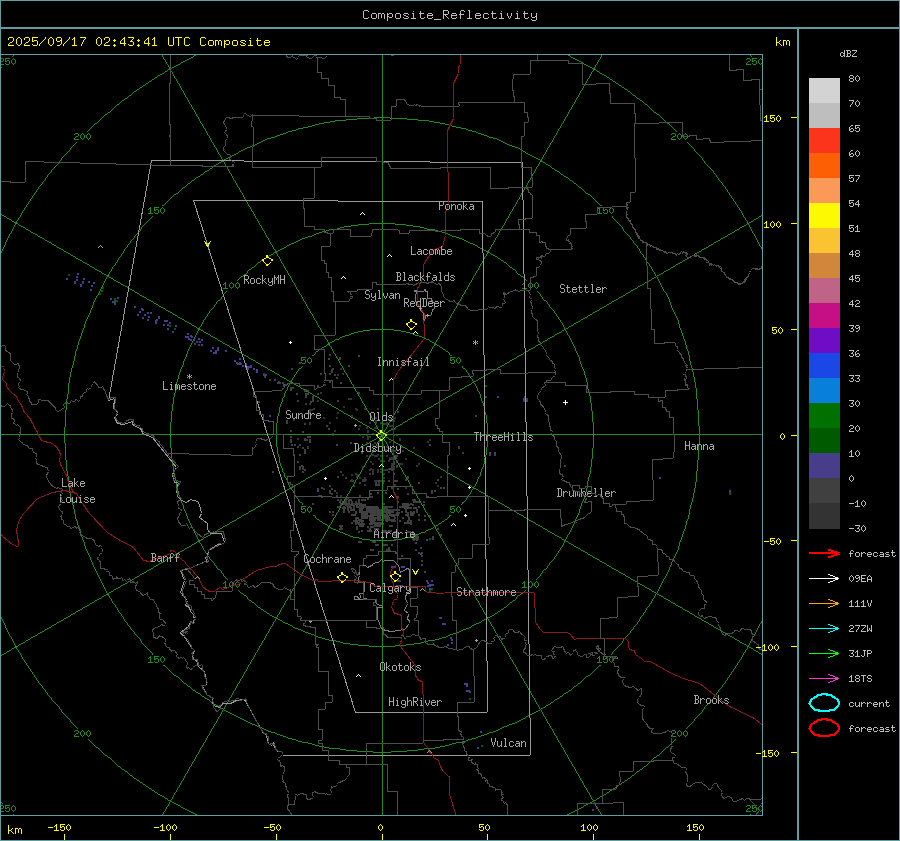Select the magenta 18TS arrow in legend
Viewport: 900px width, 841px height.
824,678
